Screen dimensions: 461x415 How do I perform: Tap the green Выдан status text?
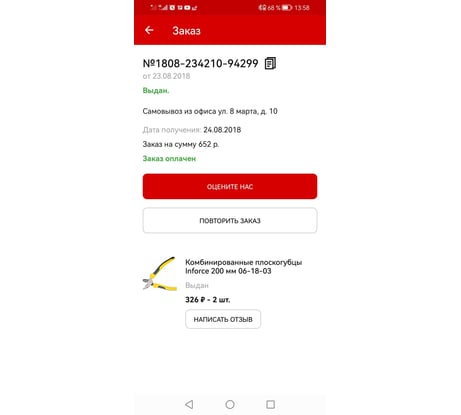tap(156, 91)
